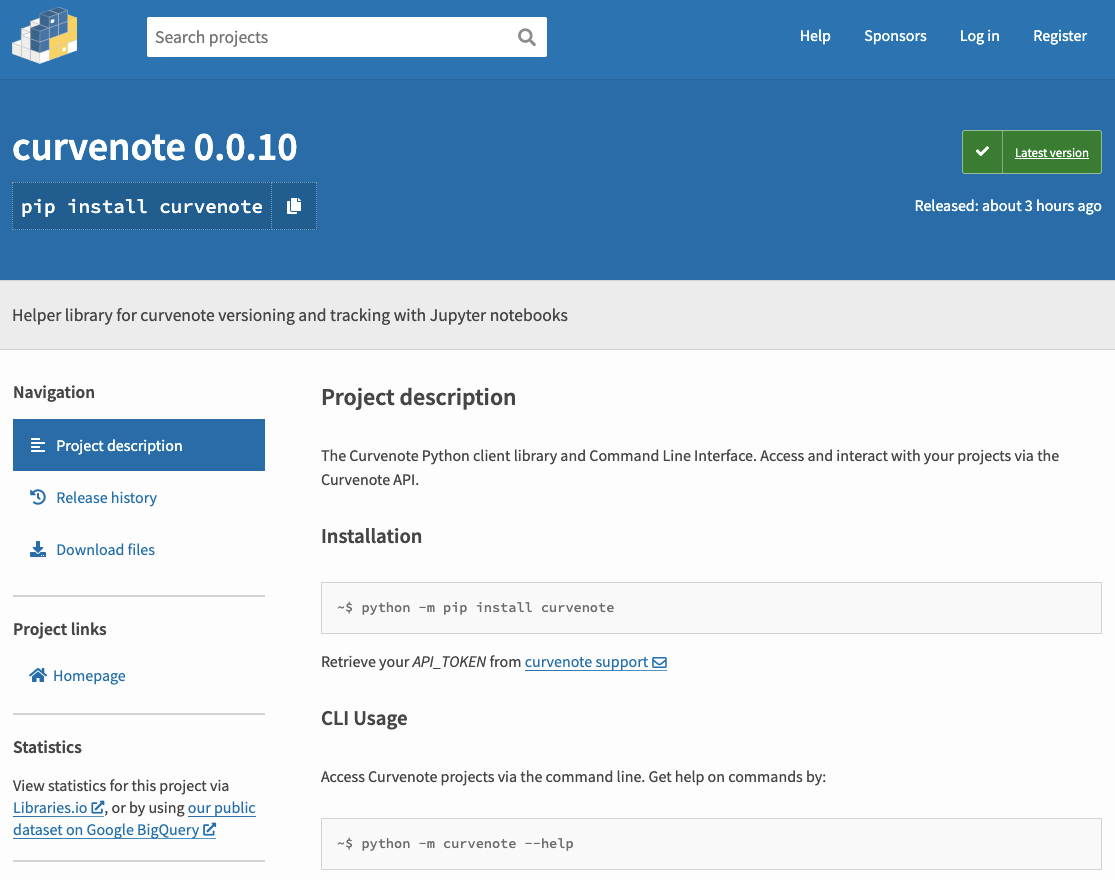Click the Helper library summary text
This screenshot has width=1115, height=880.
click(289, 315)
